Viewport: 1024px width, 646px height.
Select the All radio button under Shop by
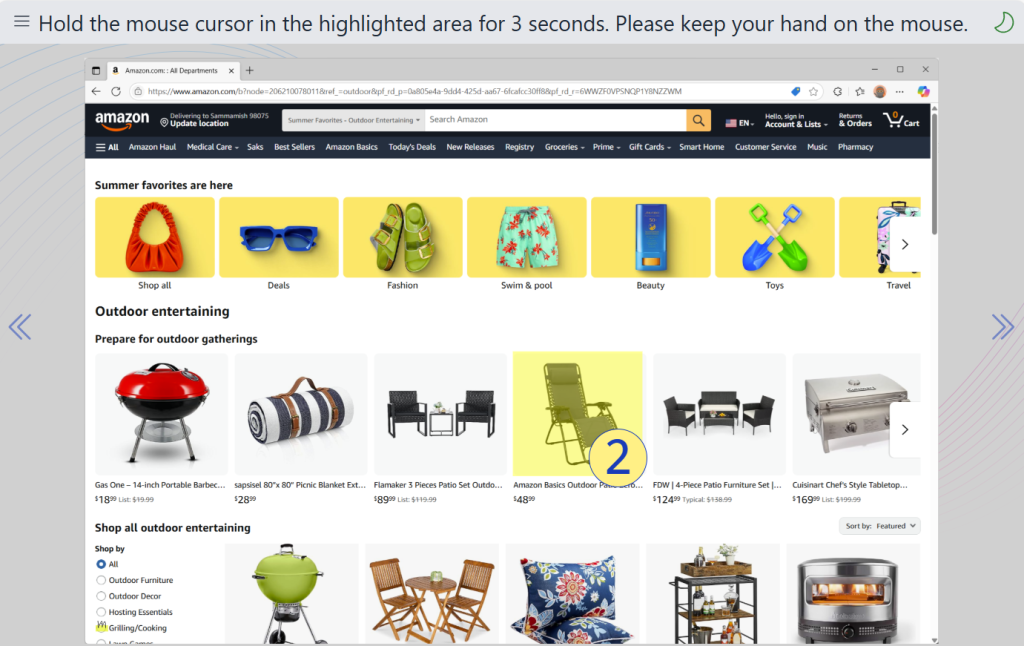(x=101, y=564)
